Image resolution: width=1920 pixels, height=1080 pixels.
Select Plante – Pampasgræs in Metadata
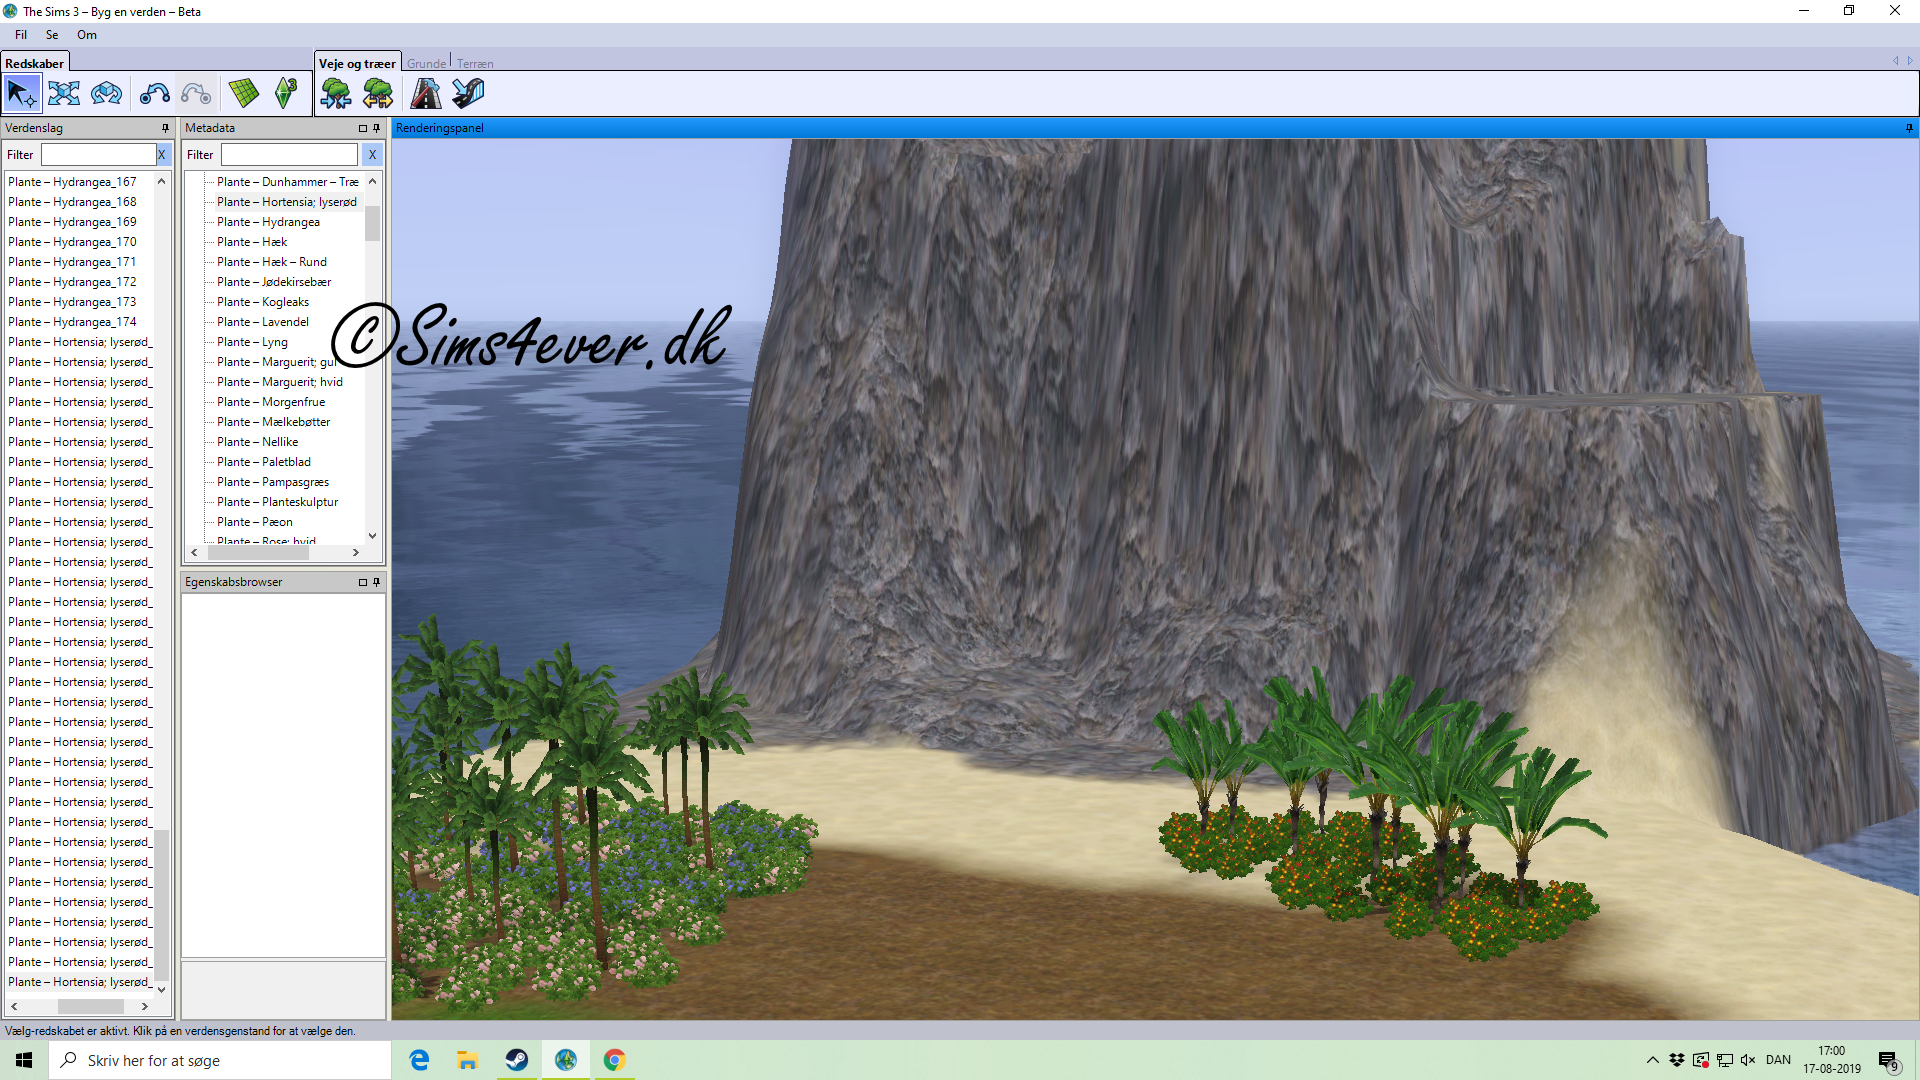(x=273, y=482)
